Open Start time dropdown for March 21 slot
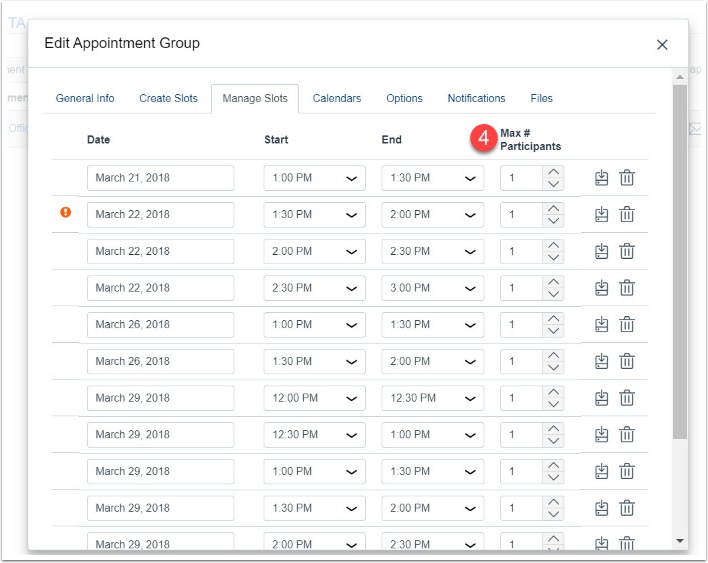This screenshot has height=563, width=708. click(x=314, y=178)
